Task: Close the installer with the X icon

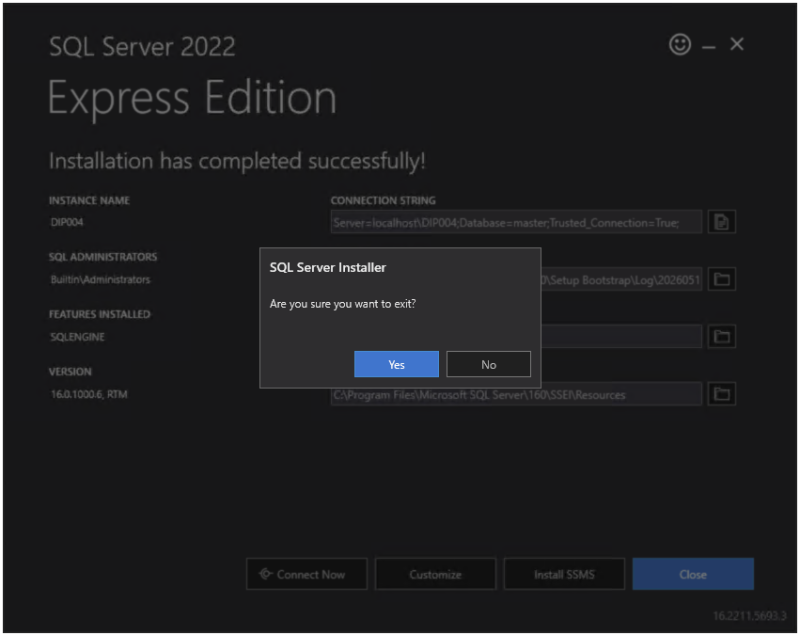Action: point(737,44)
